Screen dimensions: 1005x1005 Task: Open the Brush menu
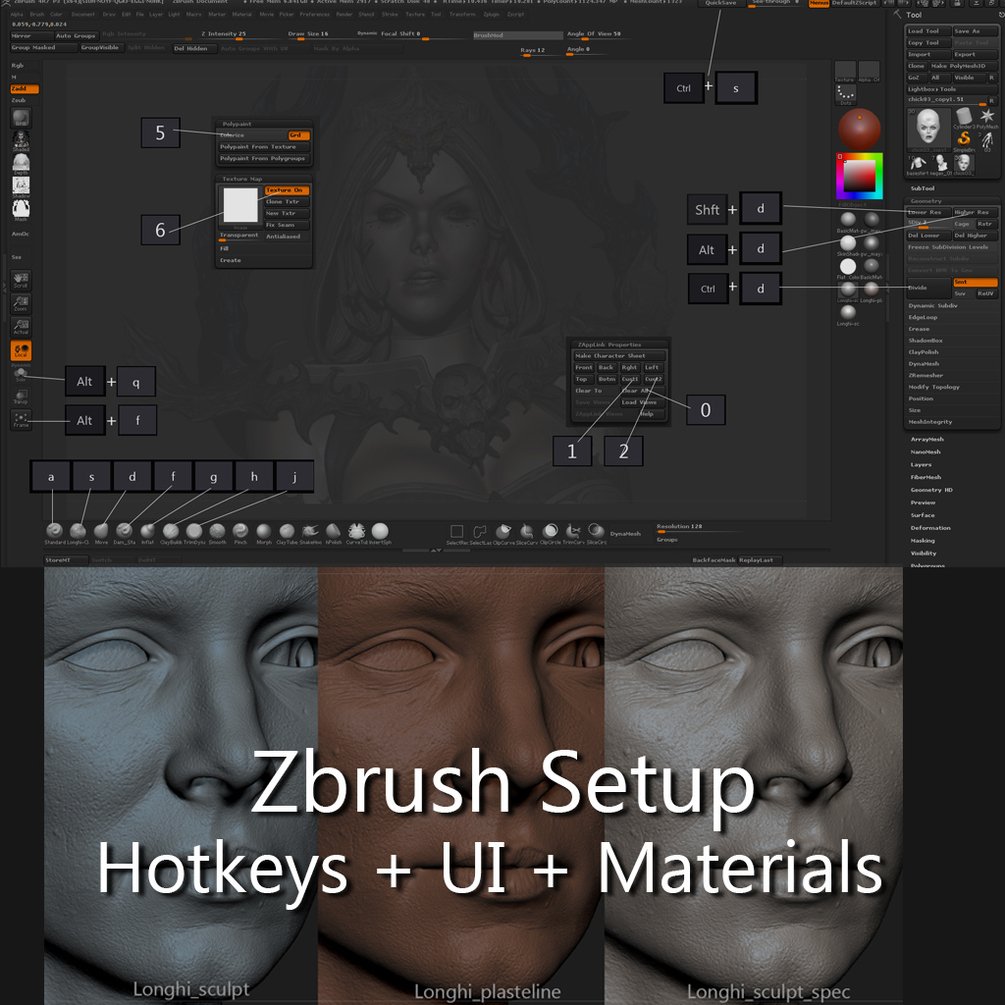tap(37, 14)
